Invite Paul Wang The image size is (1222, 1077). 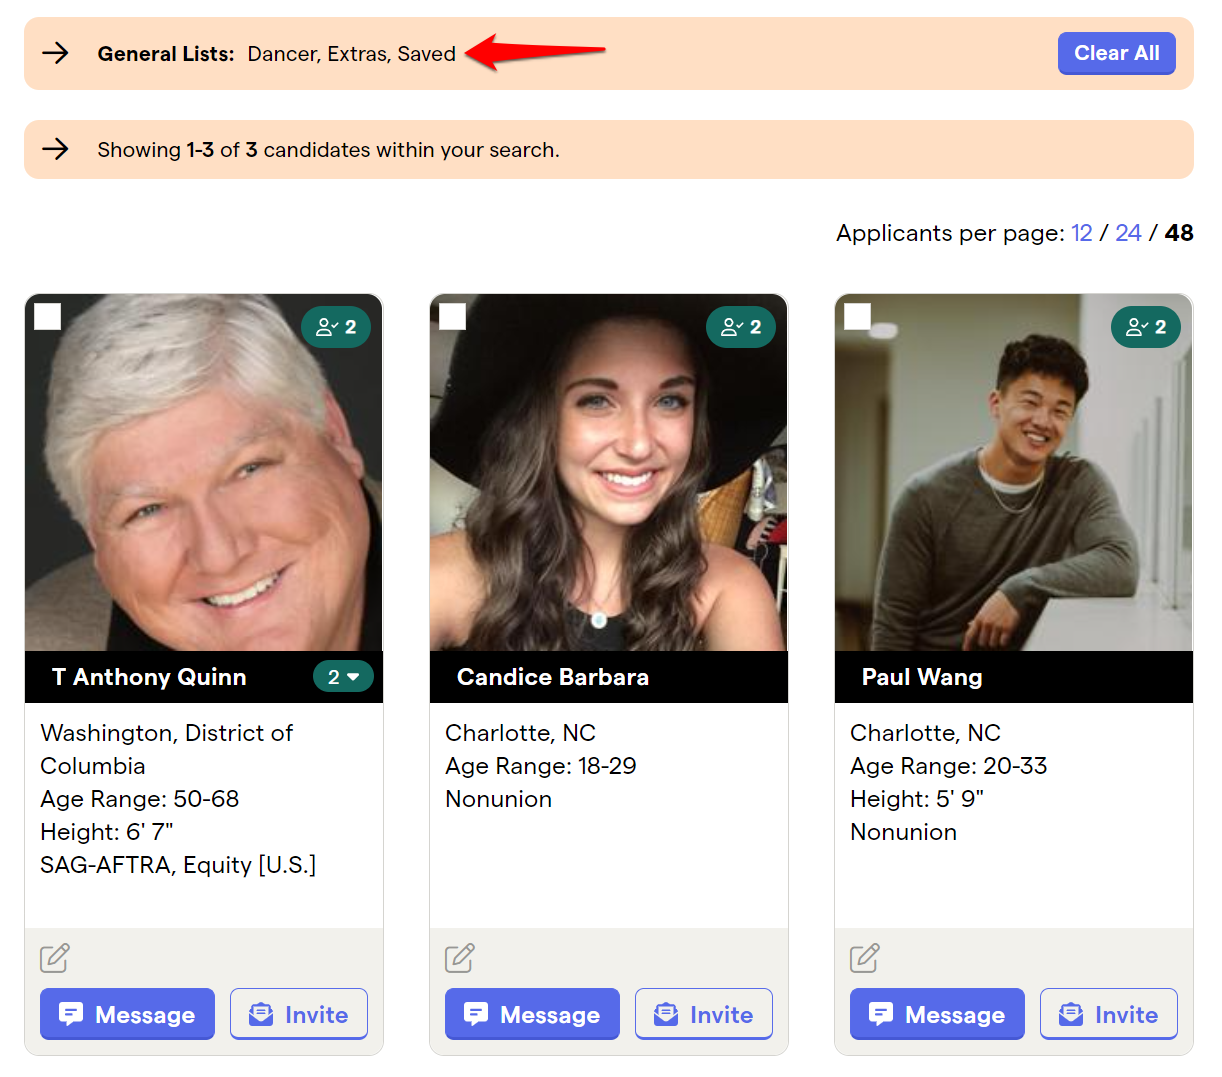pos(1109,1014)
